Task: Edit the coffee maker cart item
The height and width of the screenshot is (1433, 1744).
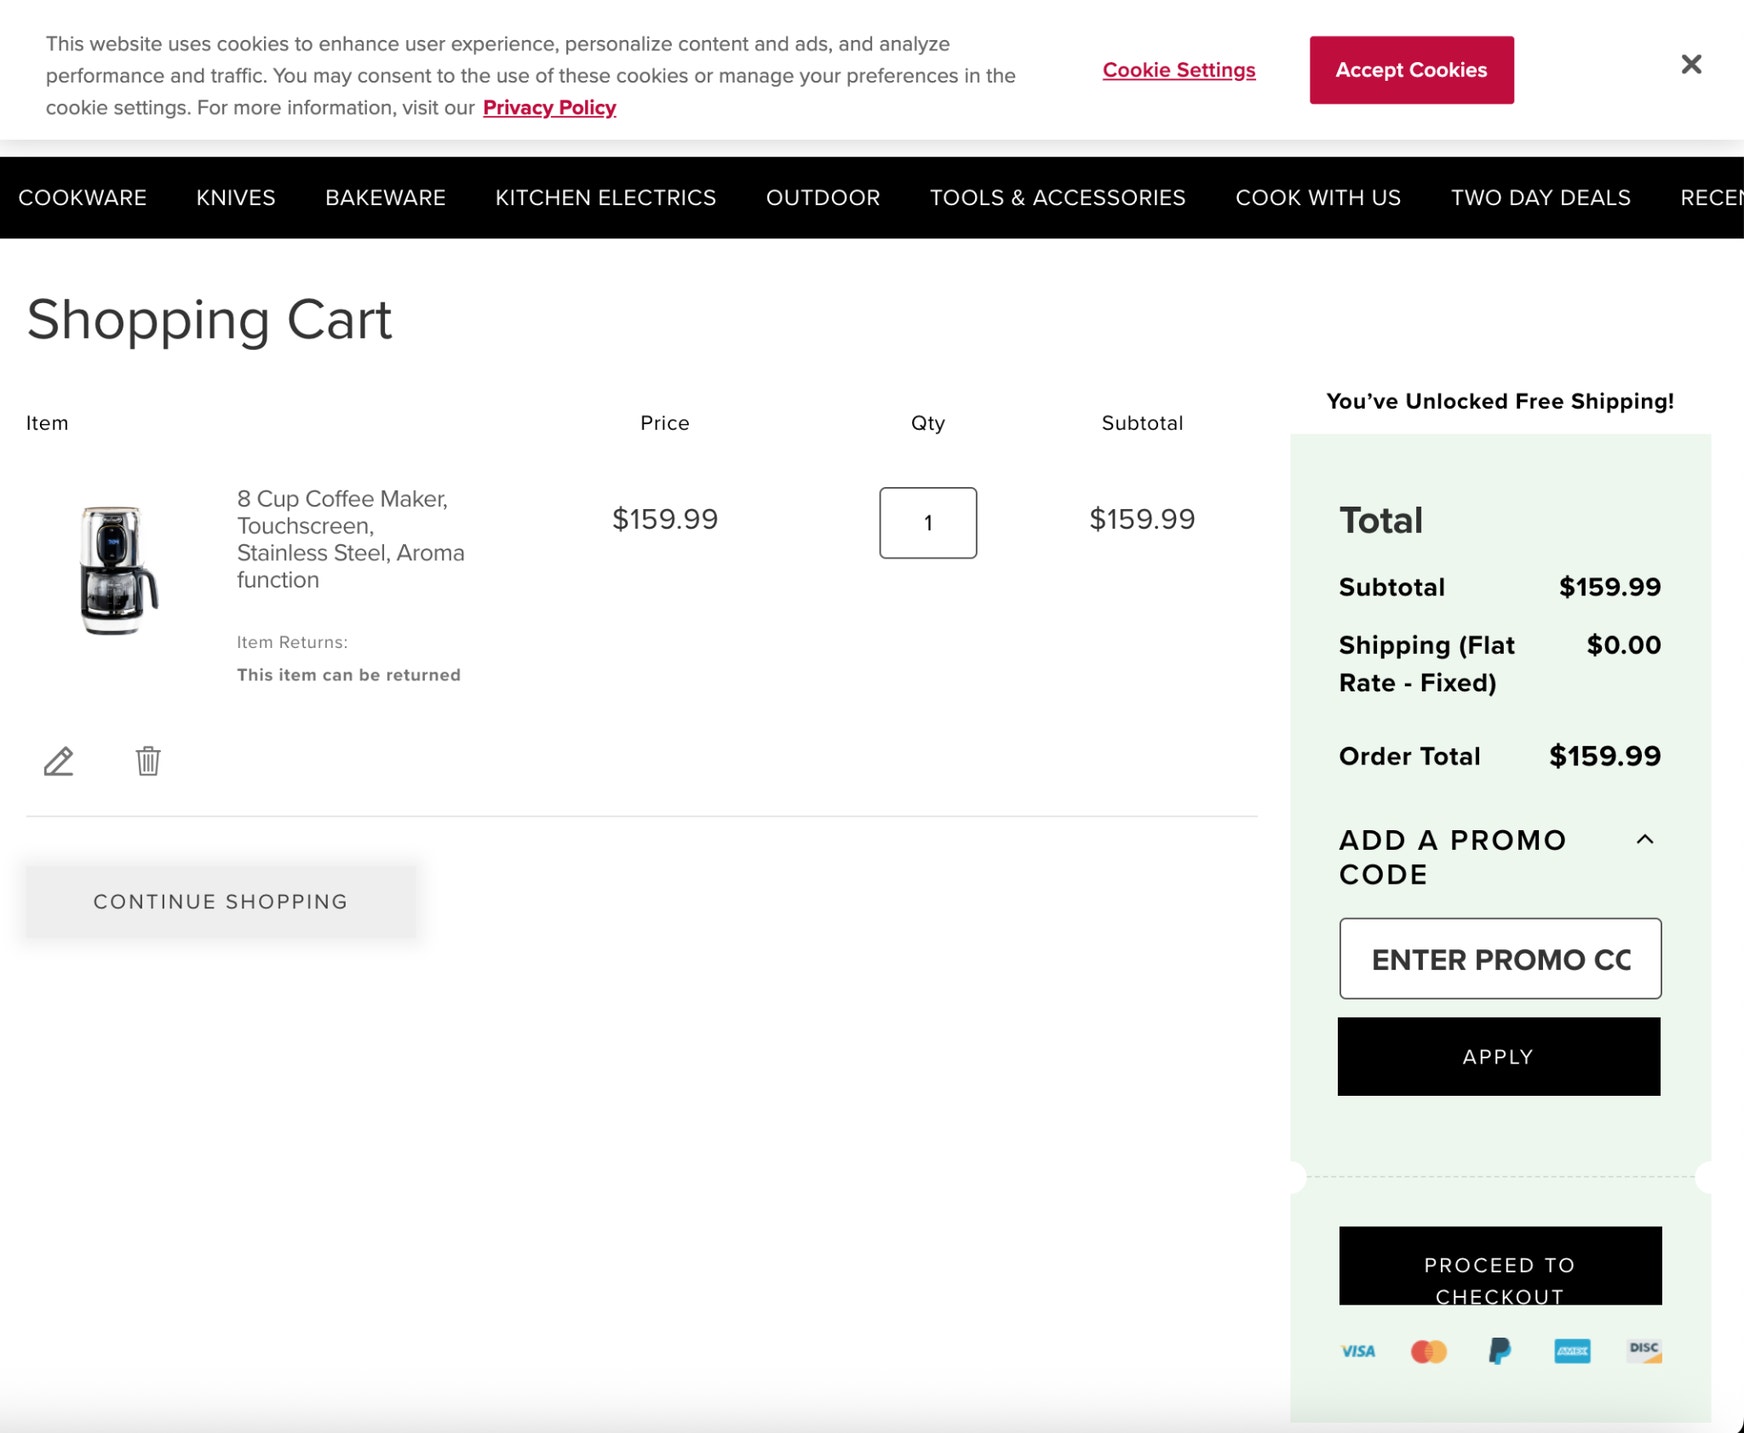Action: (x=58, y=762)
